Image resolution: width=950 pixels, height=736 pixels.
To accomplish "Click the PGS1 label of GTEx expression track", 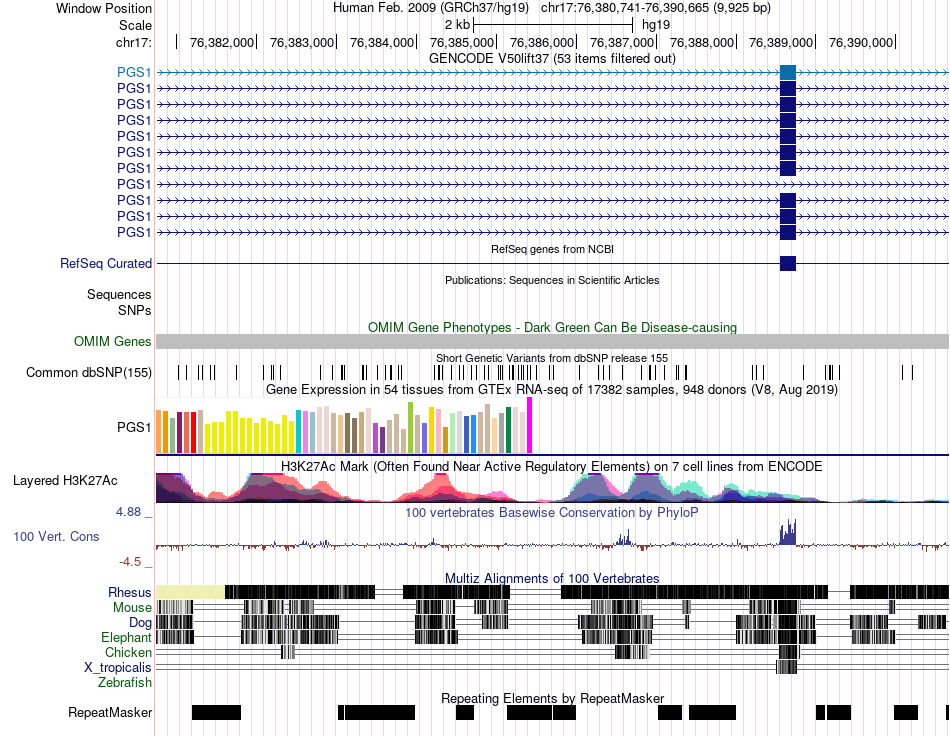I will click(134, 428).
